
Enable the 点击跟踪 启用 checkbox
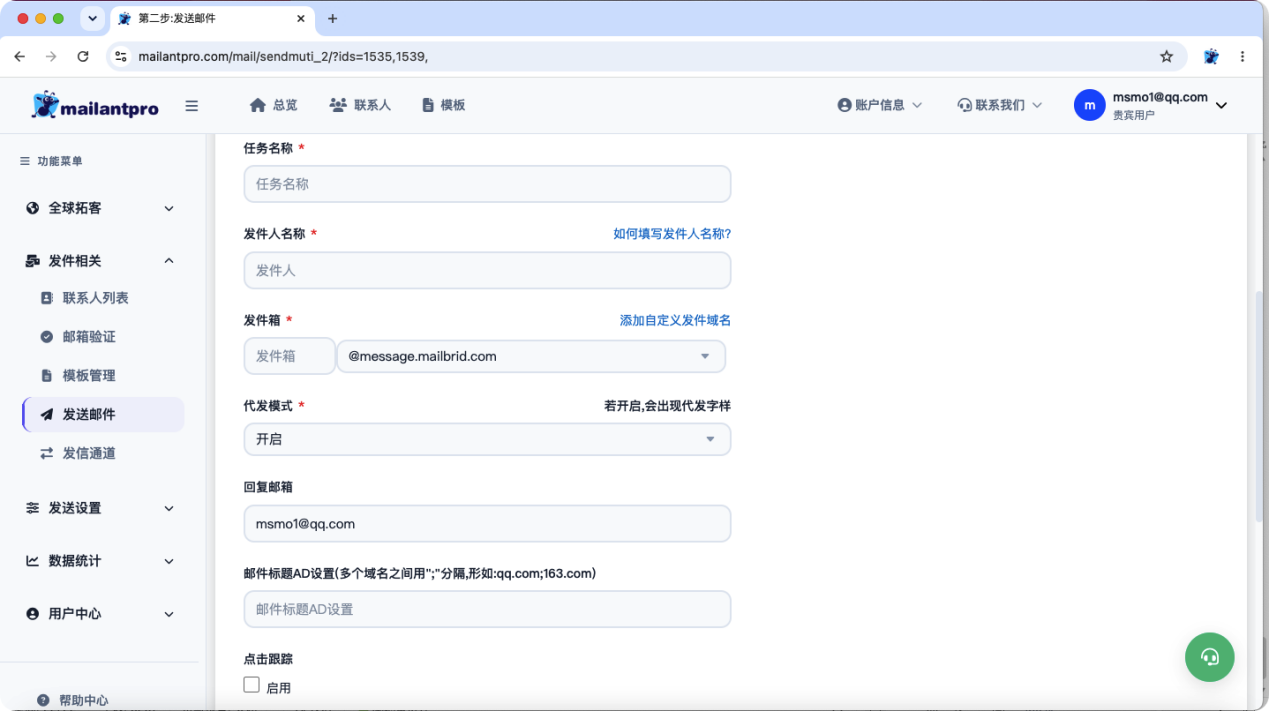pyautogui.click(x=252, y=685)
